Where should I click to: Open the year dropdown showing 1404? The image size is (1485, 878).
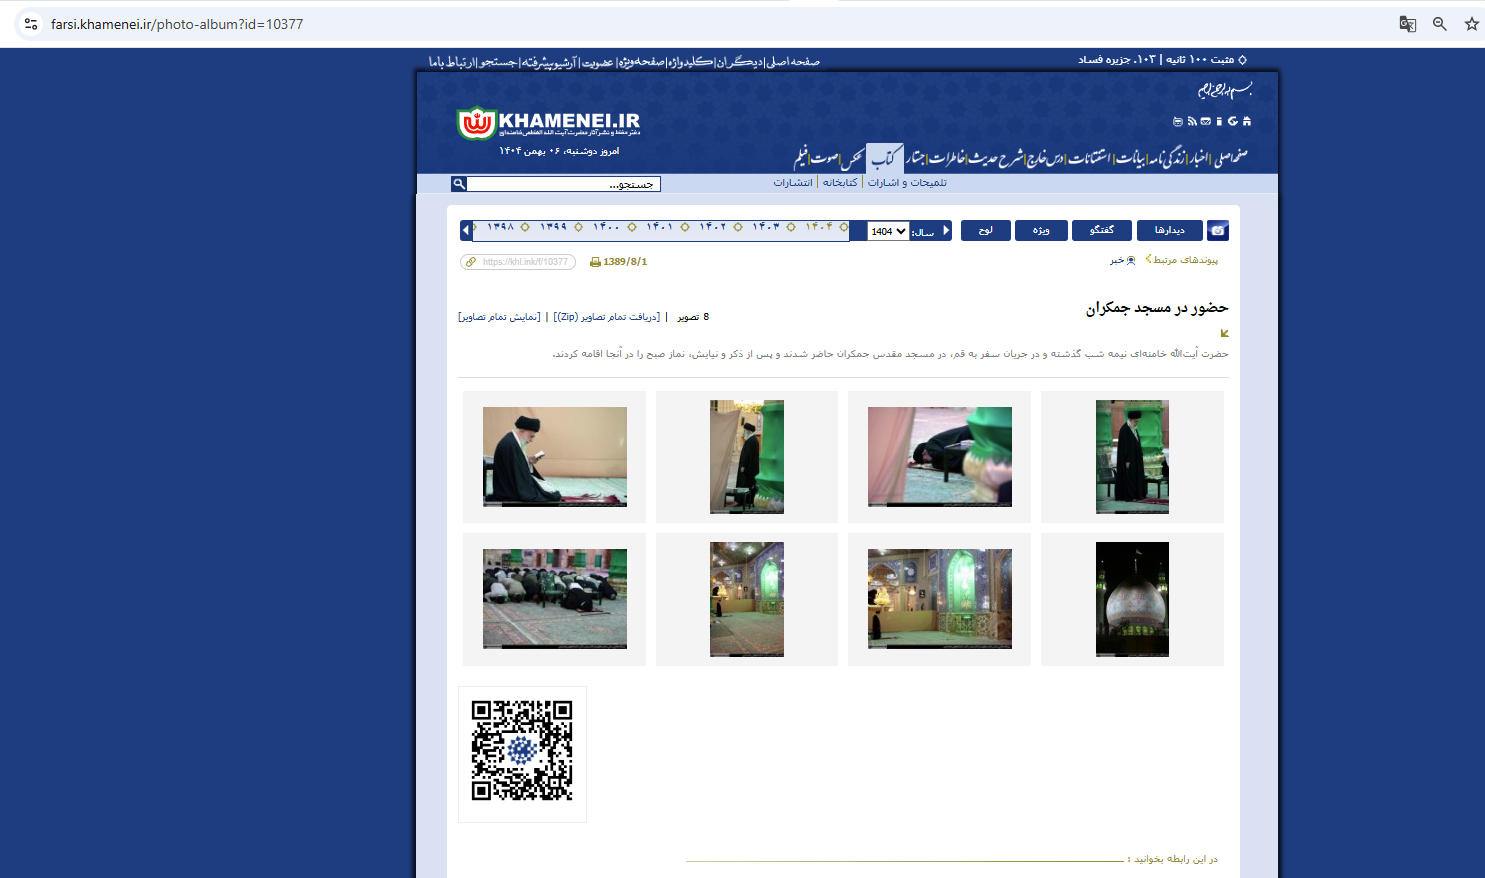pos(887,231)
